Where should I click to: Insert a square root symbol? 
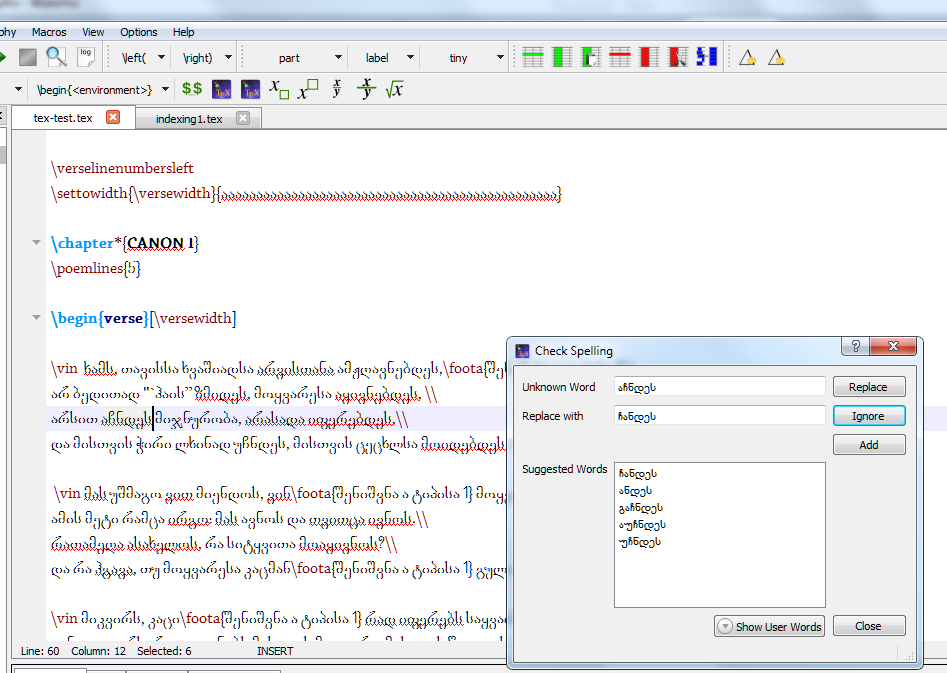pyautogui.click(x=394, y=89)
